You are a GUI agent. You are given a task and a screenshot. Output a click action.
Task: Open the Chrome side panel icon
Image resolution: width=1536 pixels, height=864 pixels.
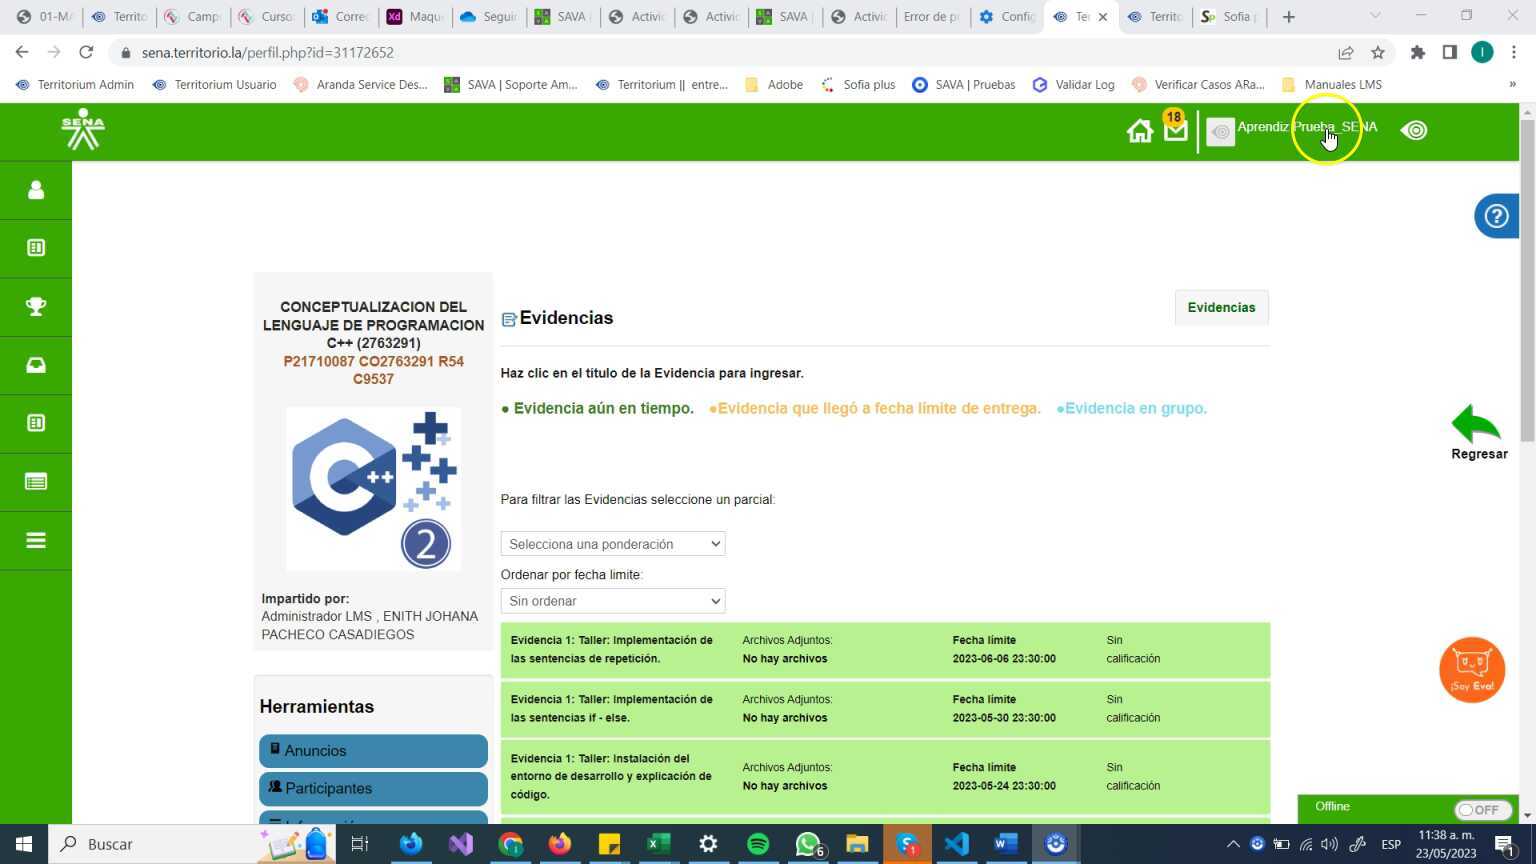click(x=1449, y=52)
